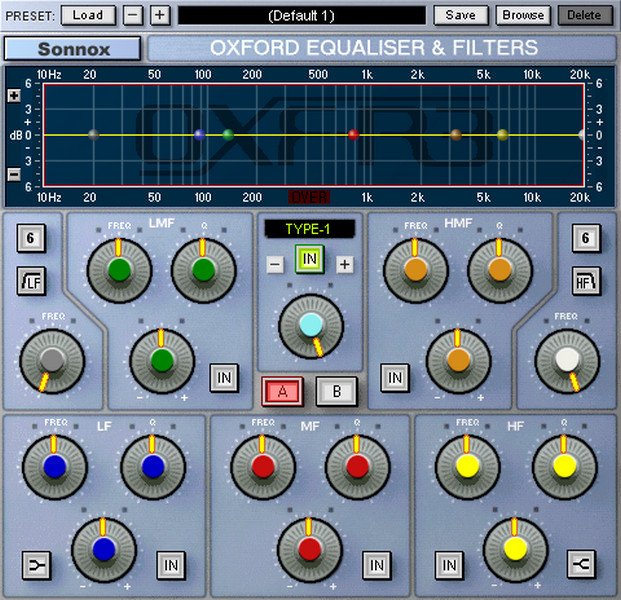Click the high-cut filter shape icon
The image size is (621, 600).
[x=585, y=282]
